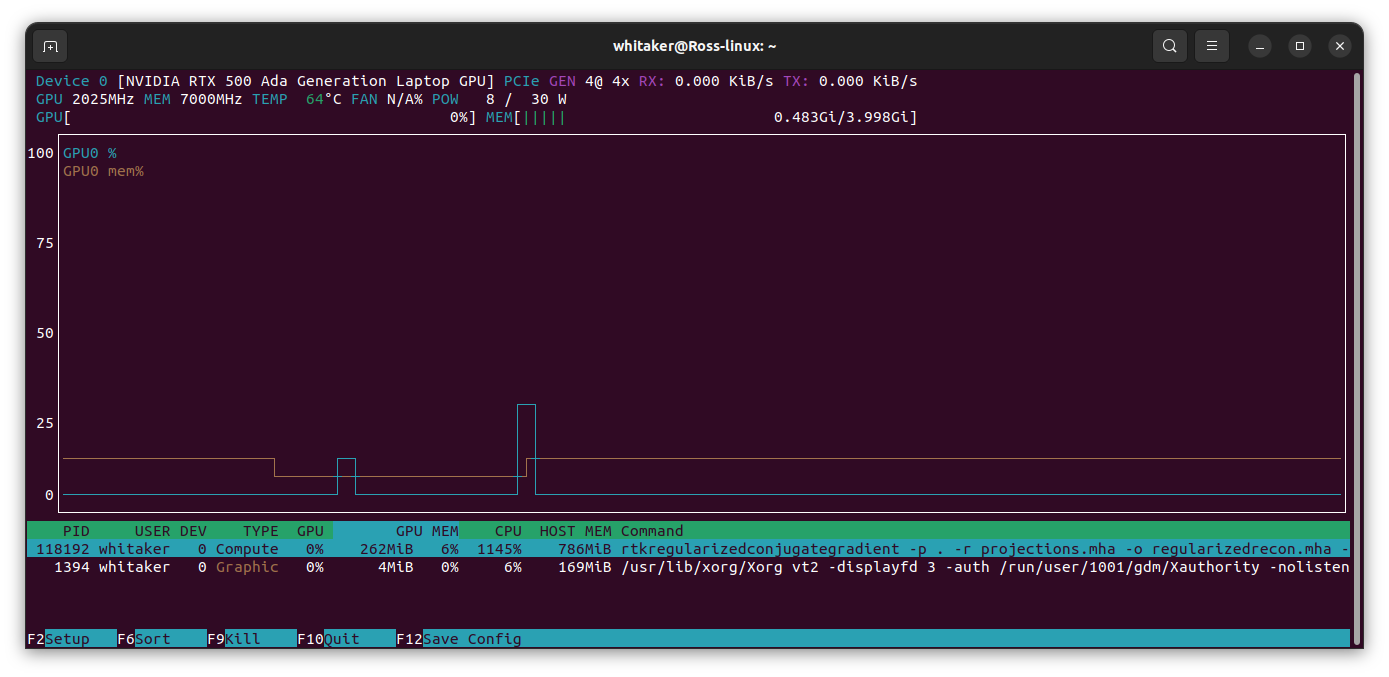Click the HOST MEM column header
Viewport: 1389px width, 677px height.
pos(575,531)
